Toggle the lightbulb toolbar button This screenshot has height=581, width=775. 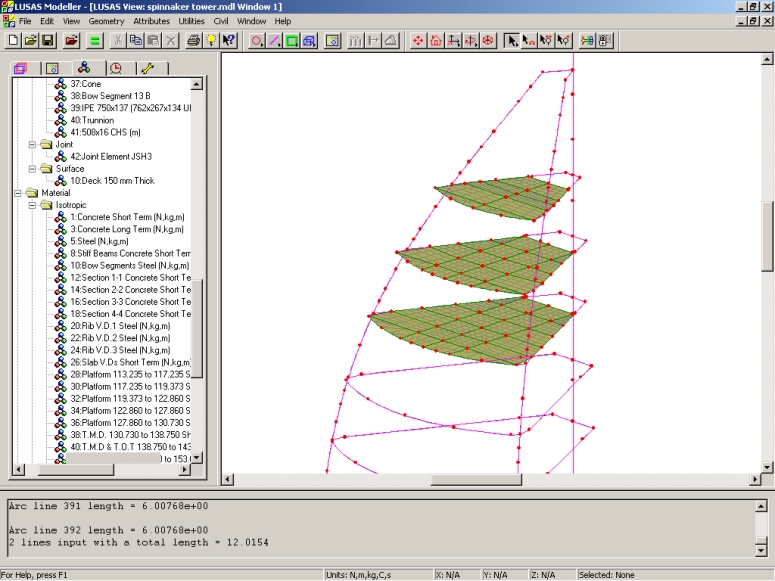211,41
